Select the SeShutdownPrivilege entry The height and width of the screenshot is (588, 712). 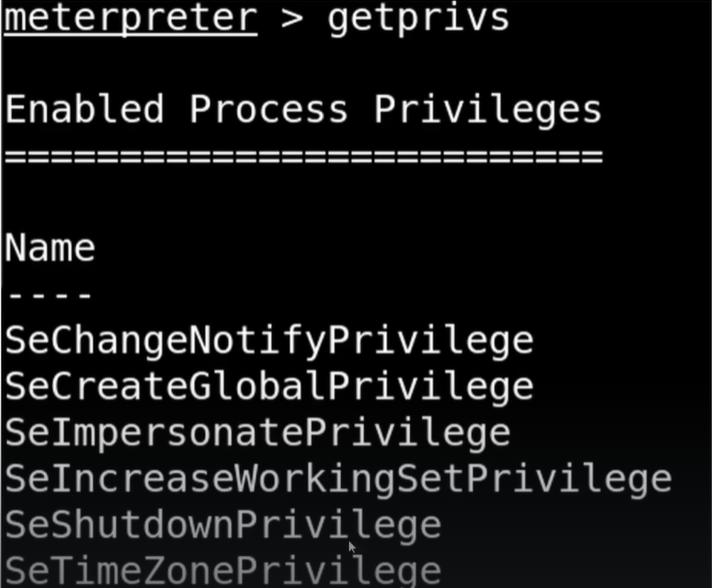coord(222,524)
